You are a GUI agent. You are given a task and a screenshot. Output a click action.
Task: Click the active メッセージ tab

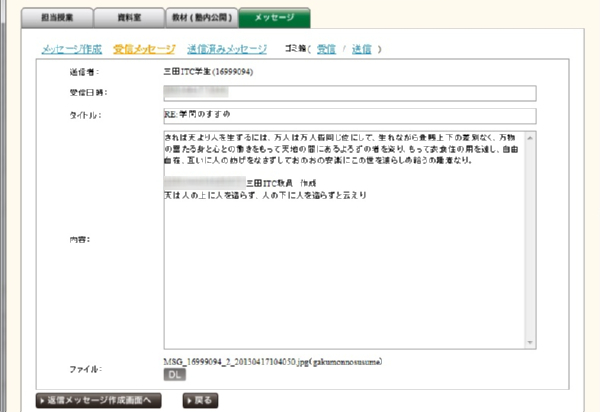tap(273, 17)
